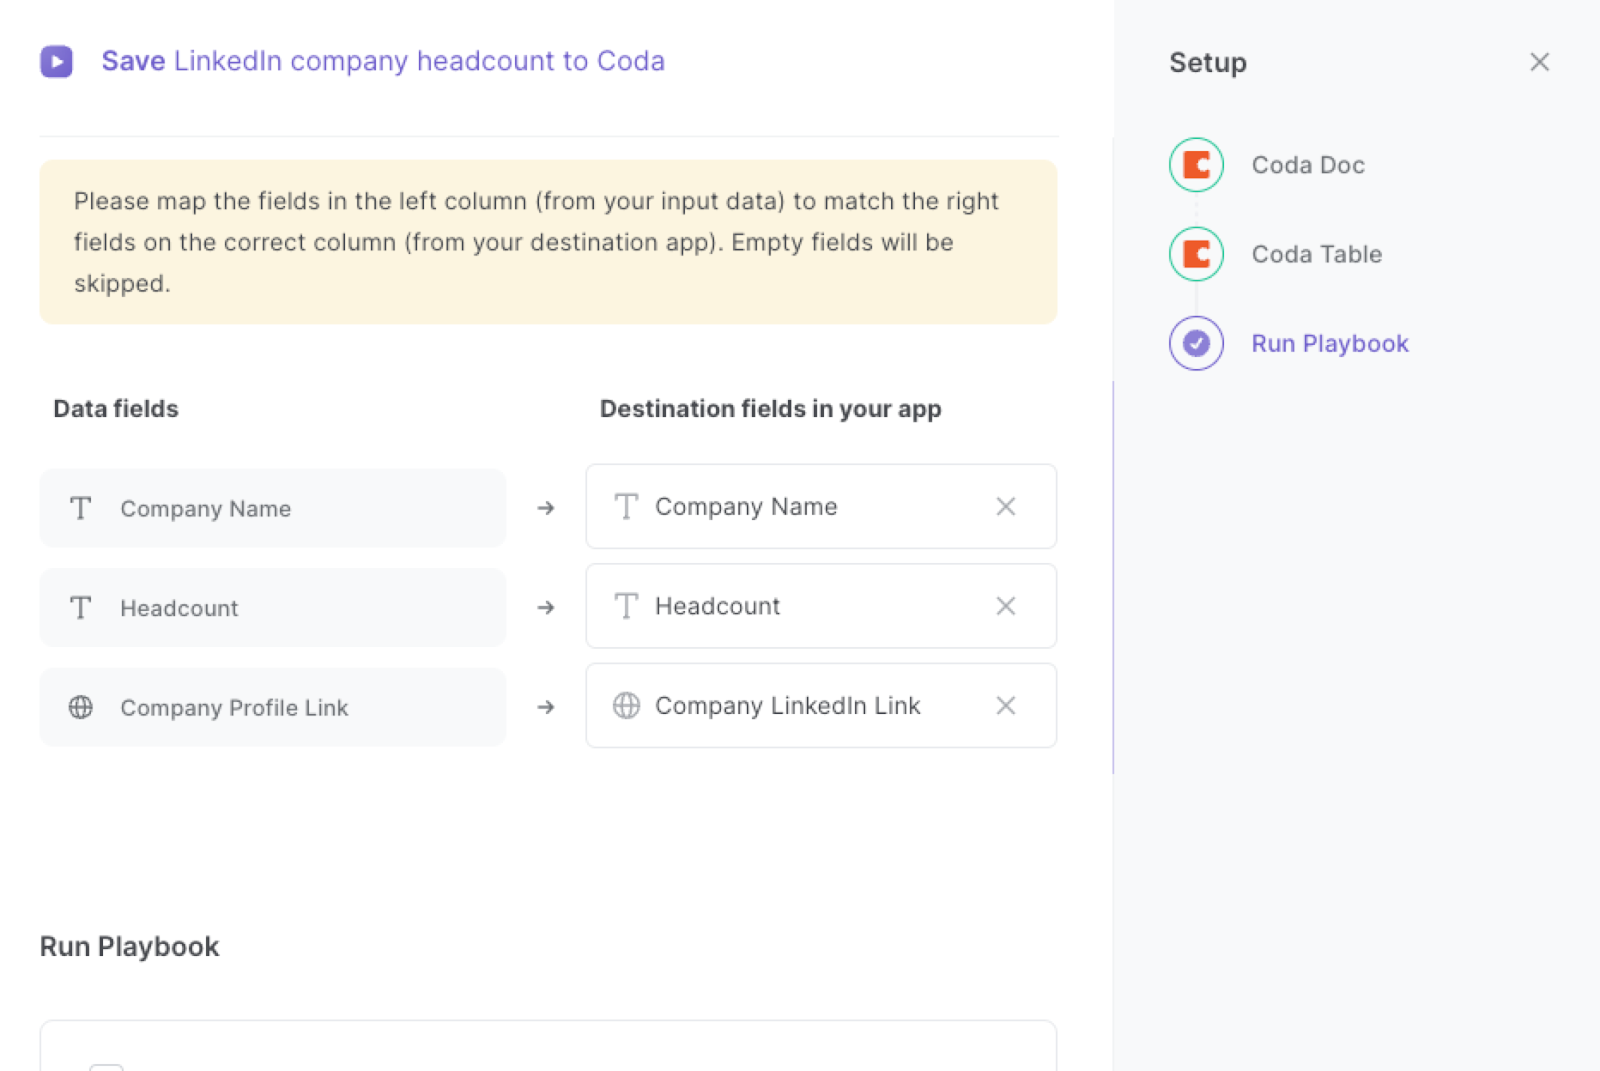Viewport: 1600px width, 1071px height.
Task: Clear the Company Name destination mapping
Action: (x=1006, y=507)
